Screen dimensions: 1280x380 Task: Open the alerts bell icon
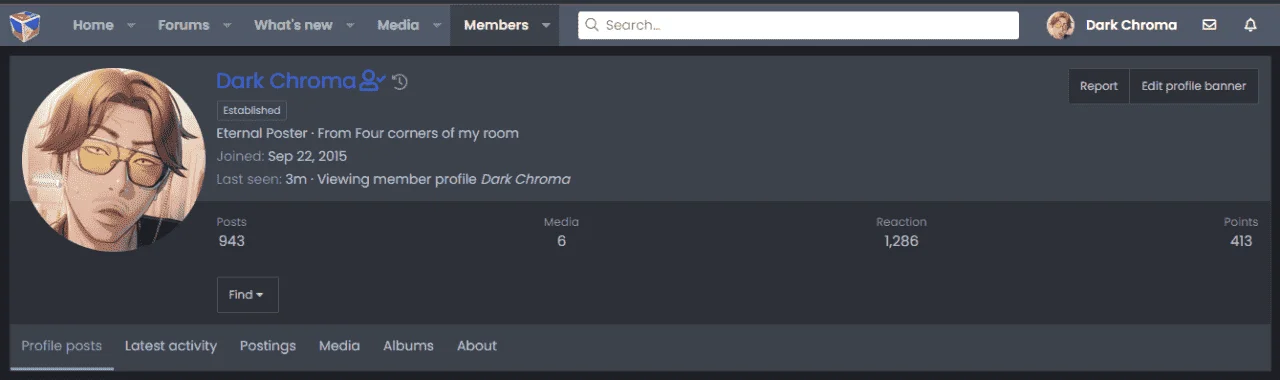point(1250,25)
